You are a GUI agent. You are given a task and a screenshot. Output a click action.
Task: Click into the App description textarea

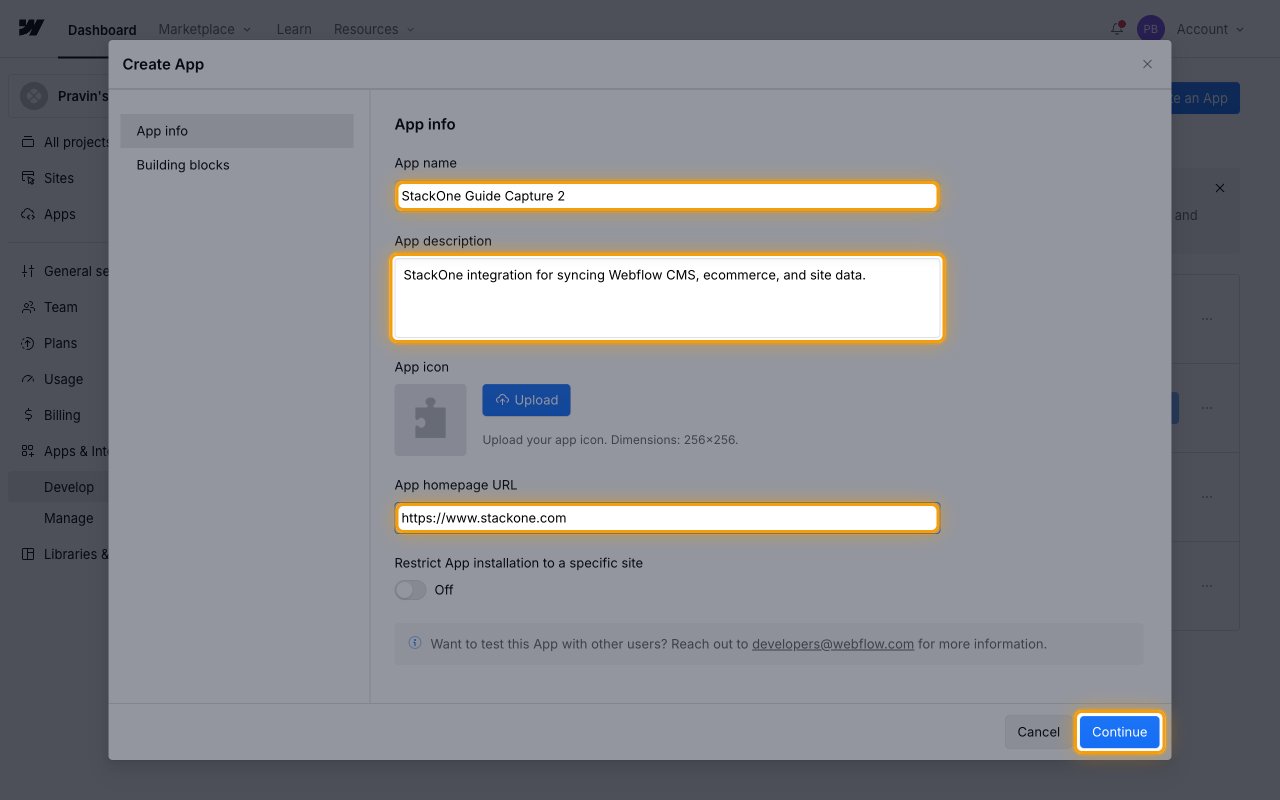point(667,298)
